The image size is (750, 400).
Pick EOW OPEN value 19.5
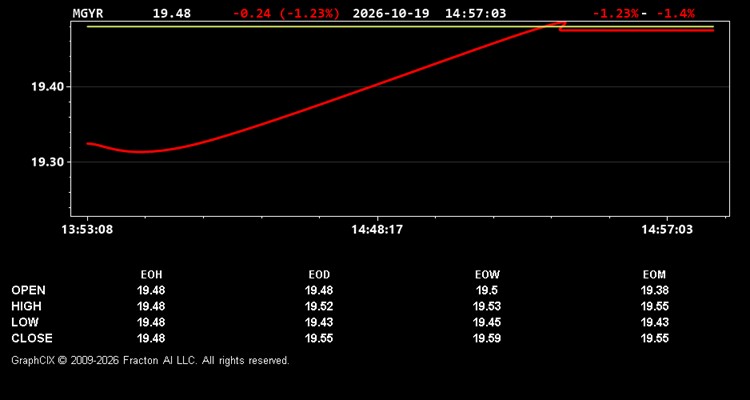487,290
